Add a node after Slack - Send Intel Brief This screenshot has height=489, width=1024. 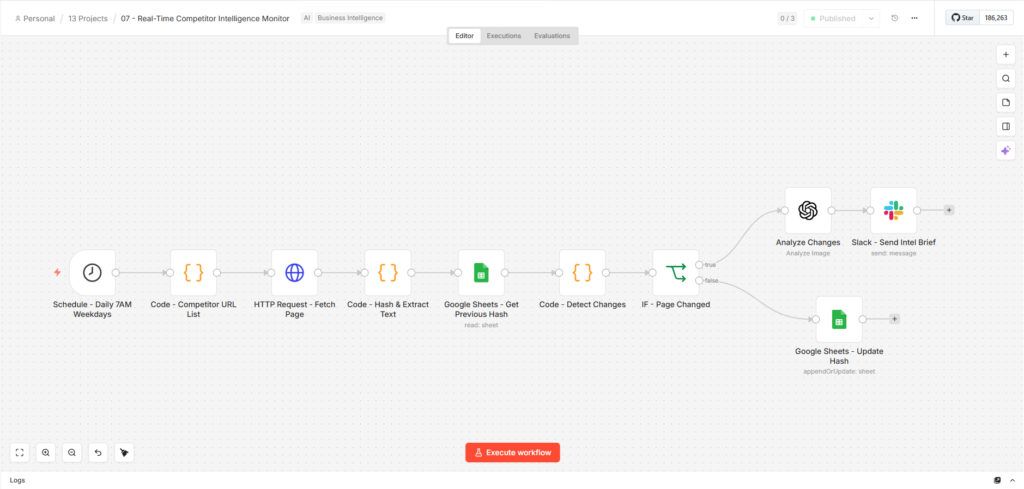[x=949, y=210]
